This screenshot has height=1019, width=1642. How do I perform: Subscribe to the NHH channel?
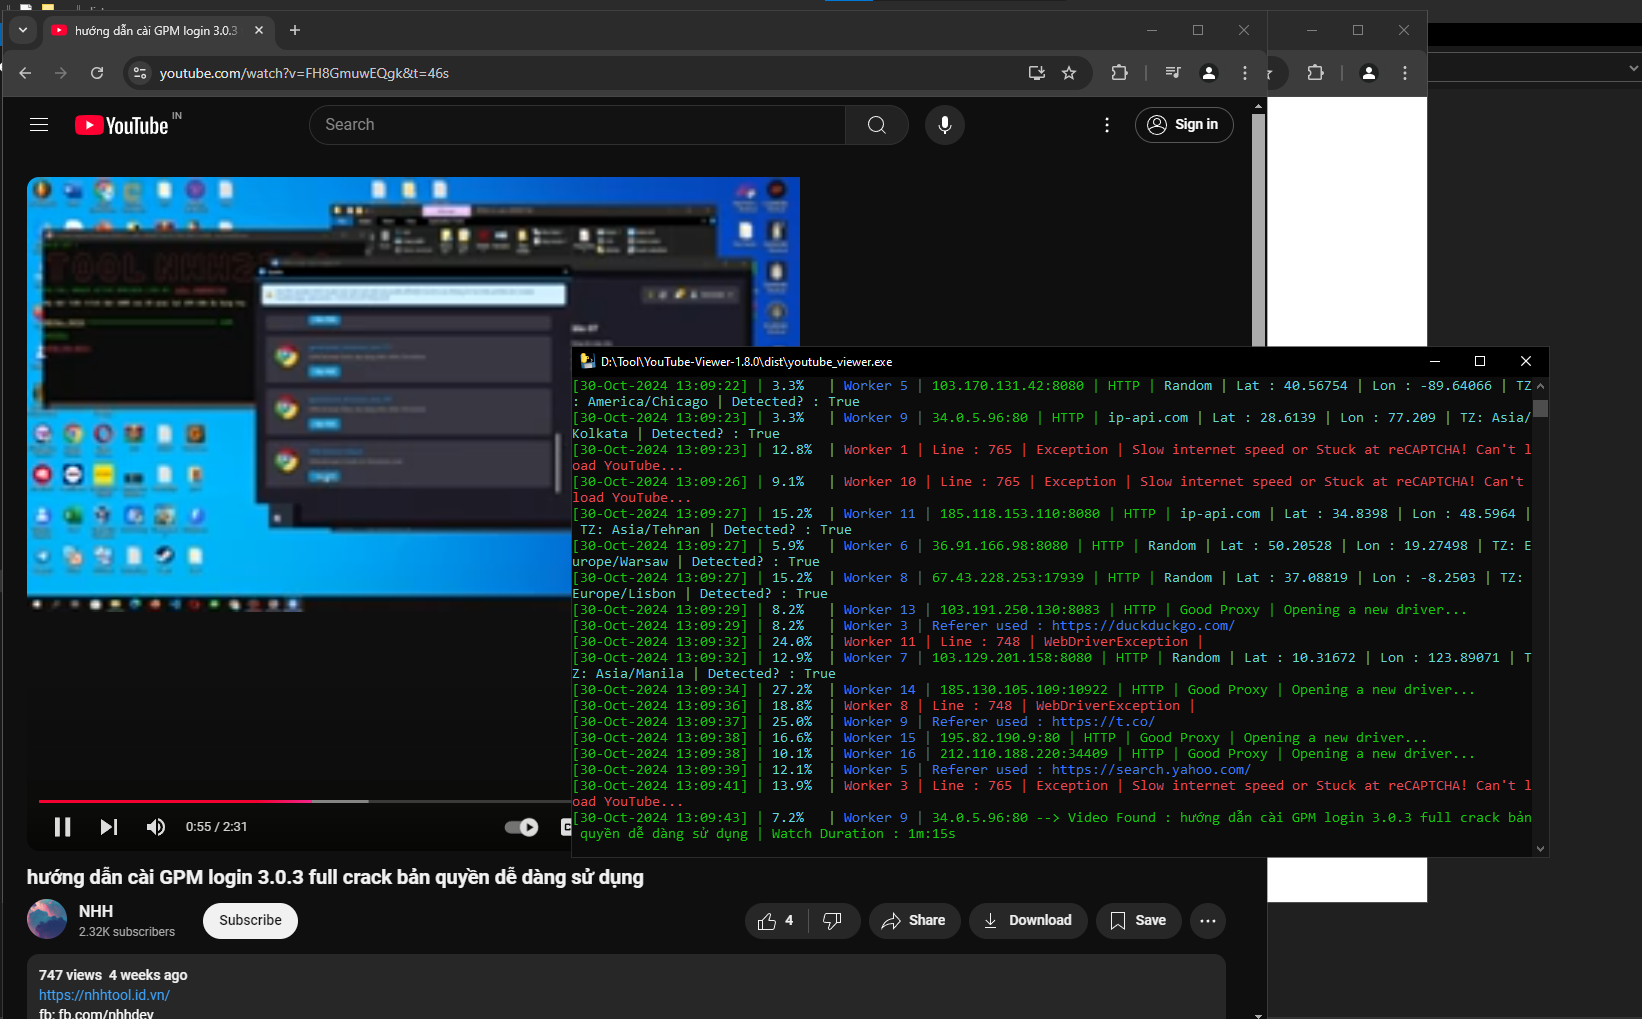pos(250,921)
